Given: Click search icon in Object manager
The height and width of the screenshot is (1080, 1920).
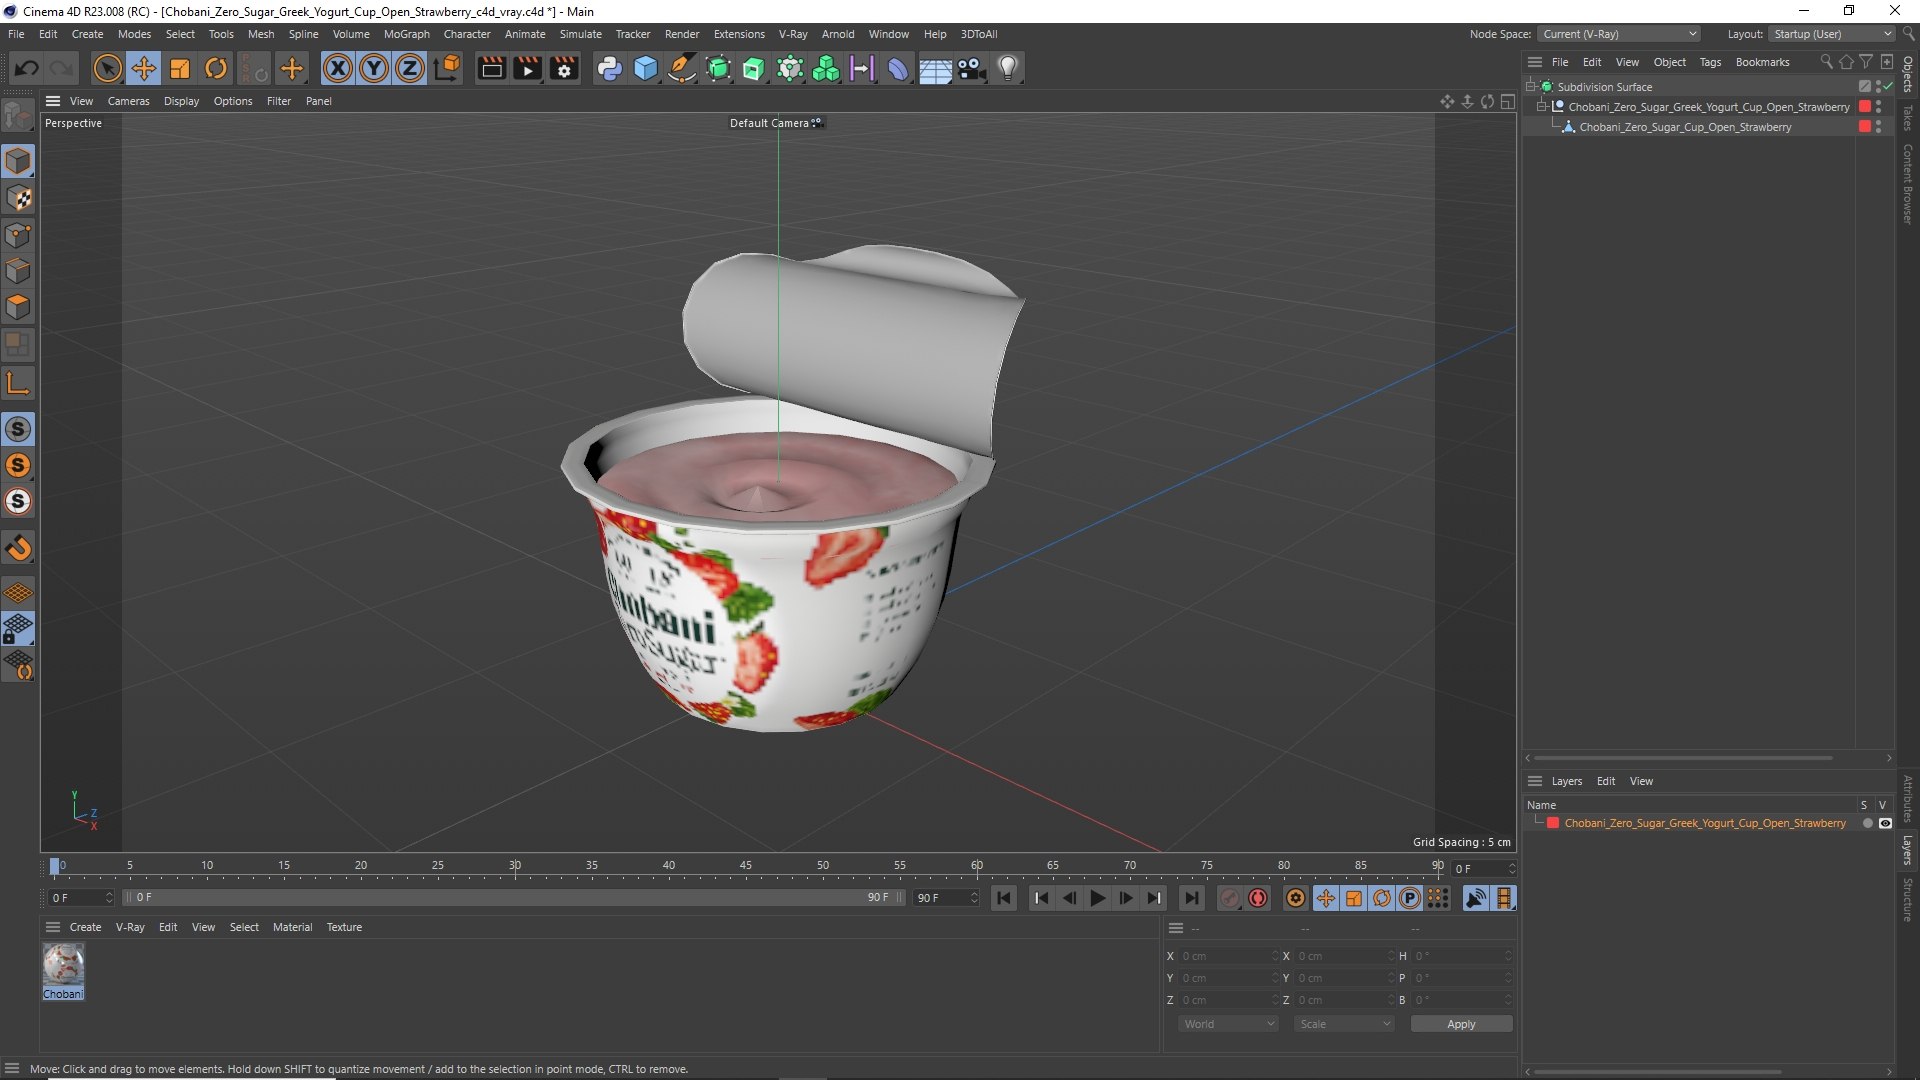Looking at the screenshot, I should [x=1826, y=62].
